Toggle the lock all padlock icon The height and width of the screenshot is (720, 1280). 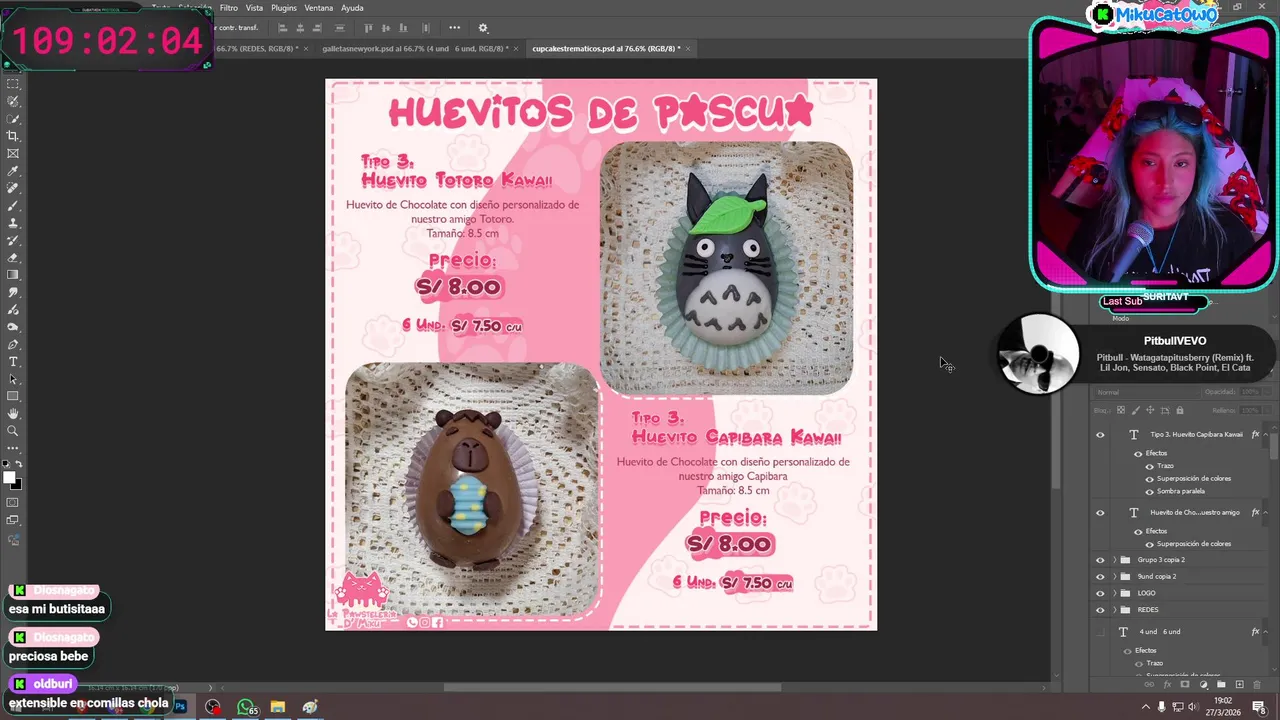1180,410
